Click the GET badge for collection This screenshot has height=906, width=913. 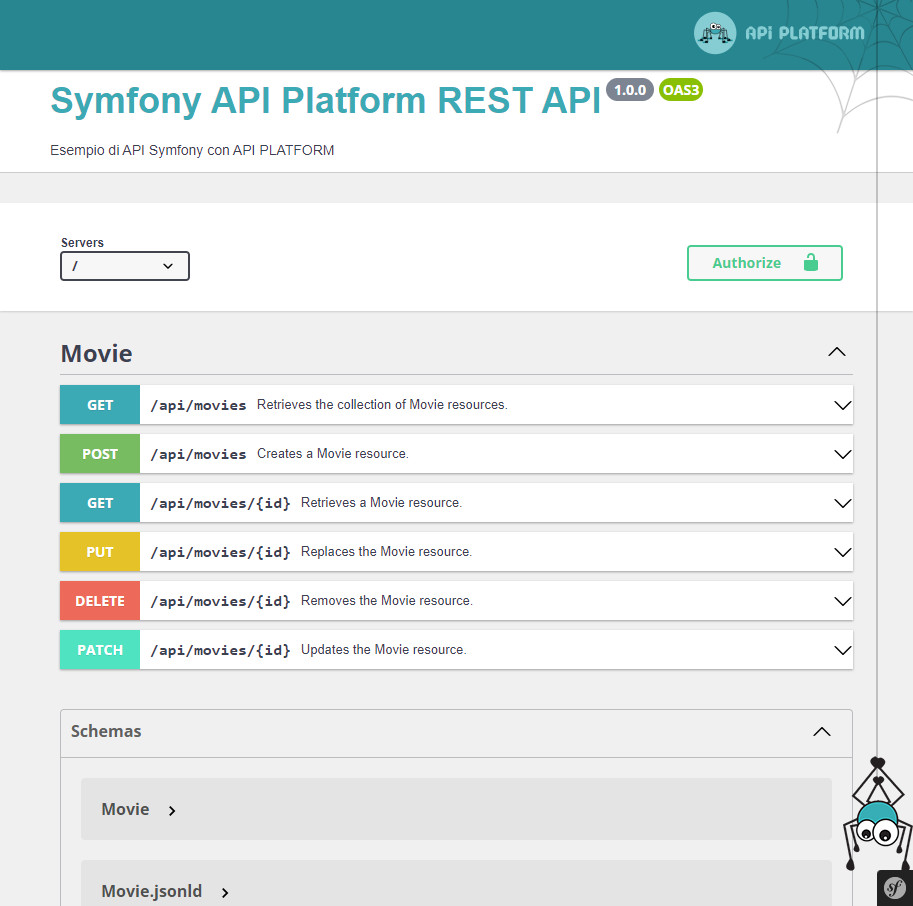tap(100, 405)
